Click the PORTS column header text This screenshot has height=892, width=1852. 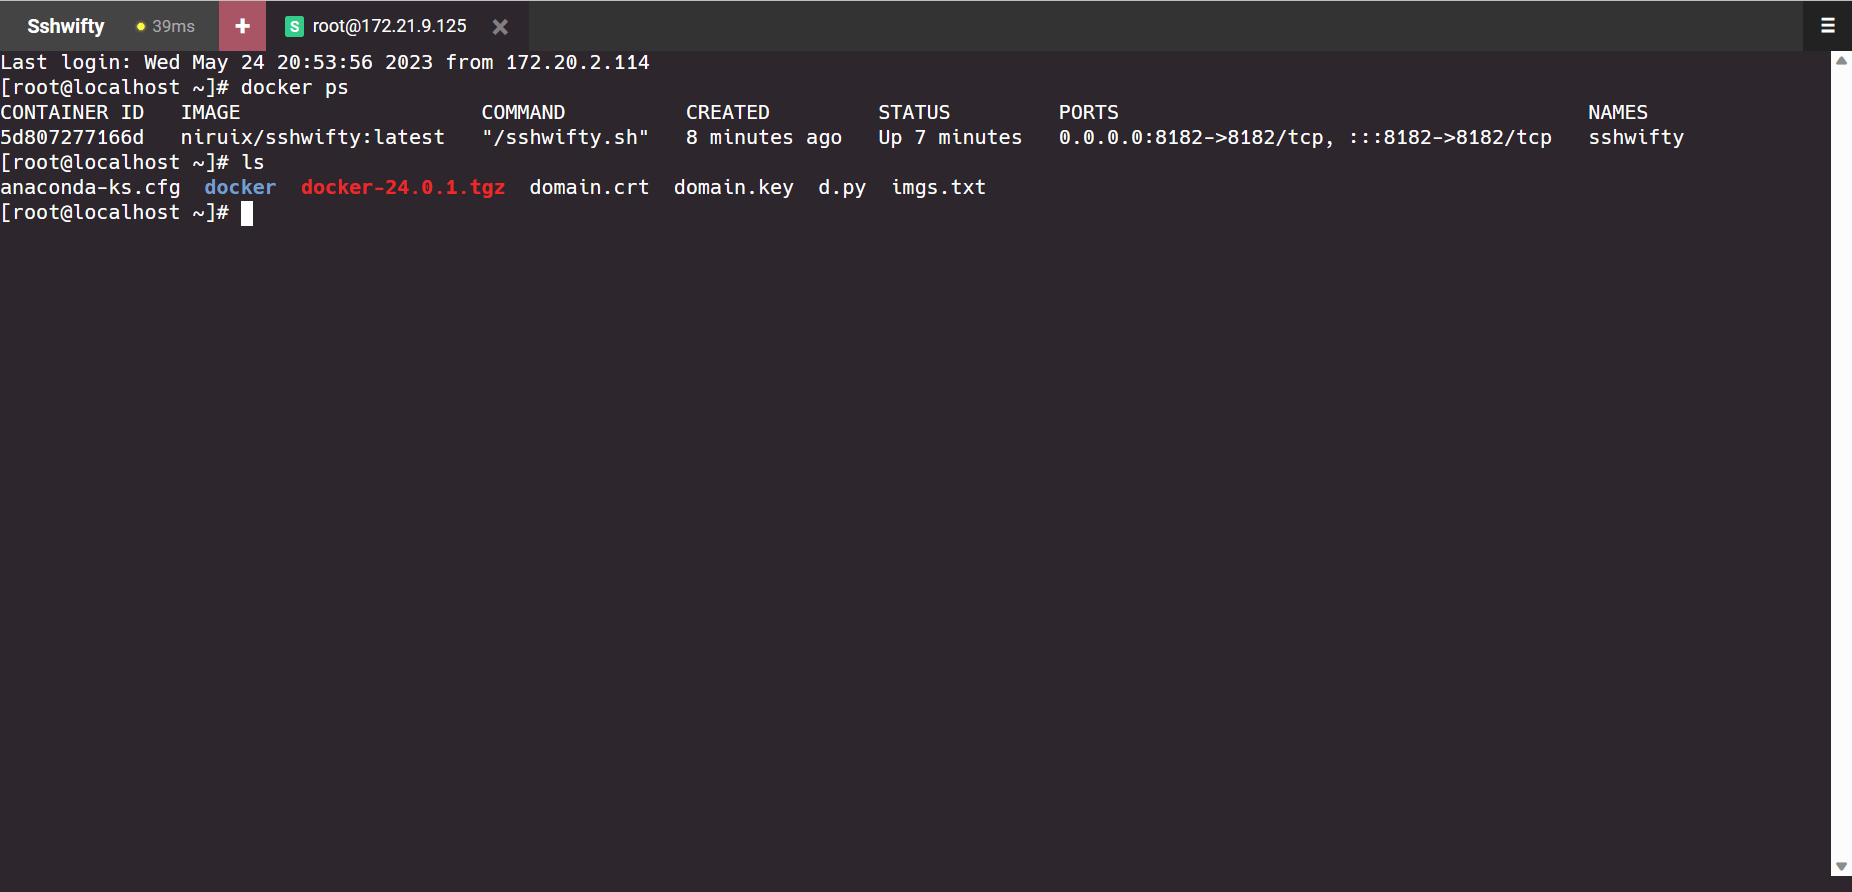1088,113
